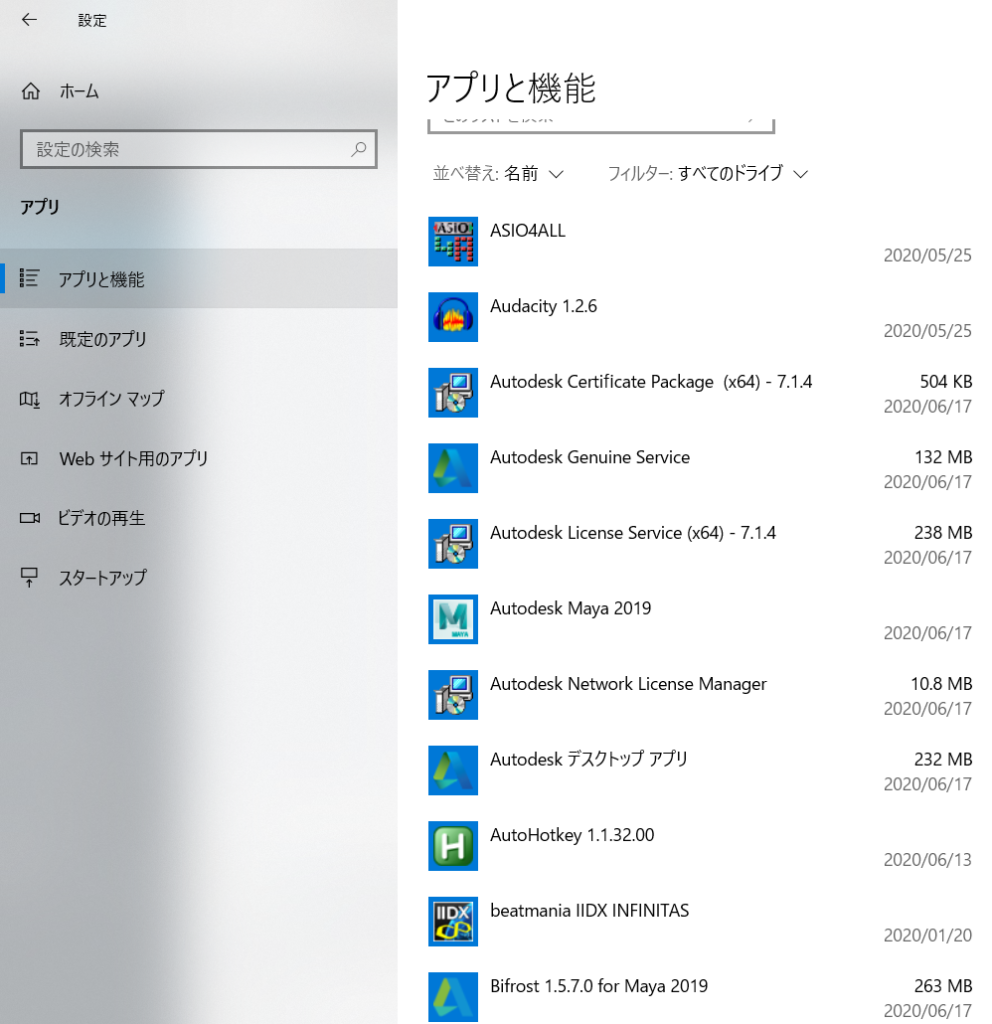Click the Bifrost for Maya 2019 icon

(453, 997)
